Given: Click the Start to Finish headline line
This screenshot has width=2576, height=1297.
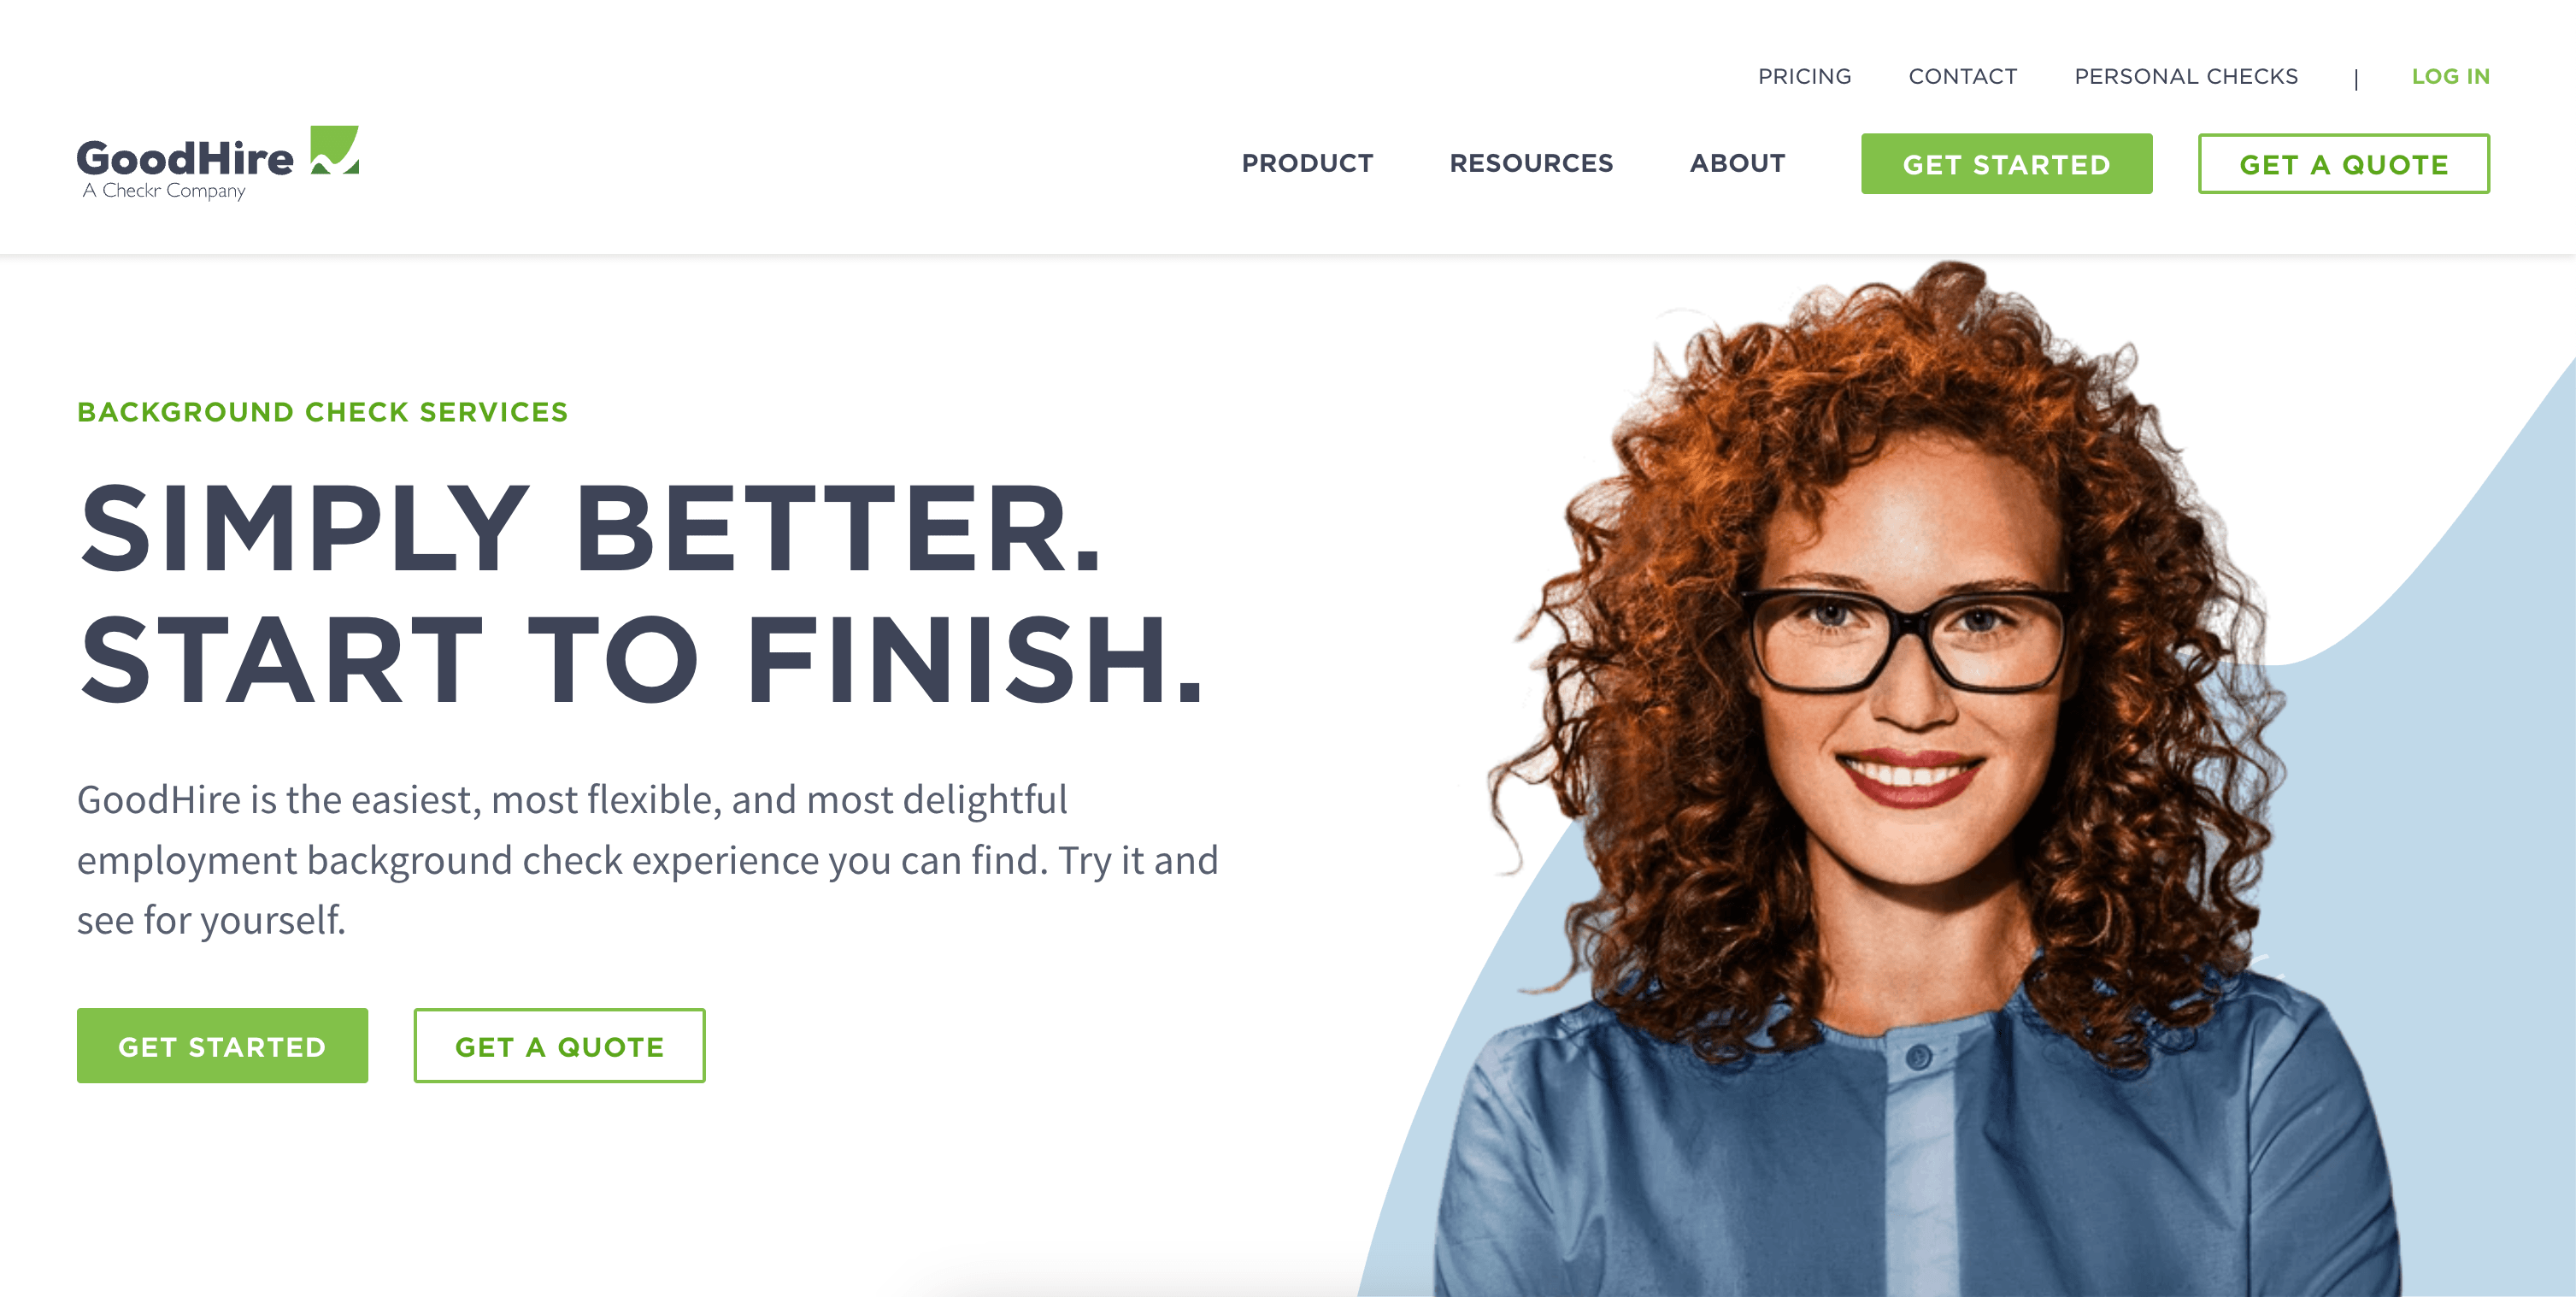Looking at the screenshot, I should [640, 658].
